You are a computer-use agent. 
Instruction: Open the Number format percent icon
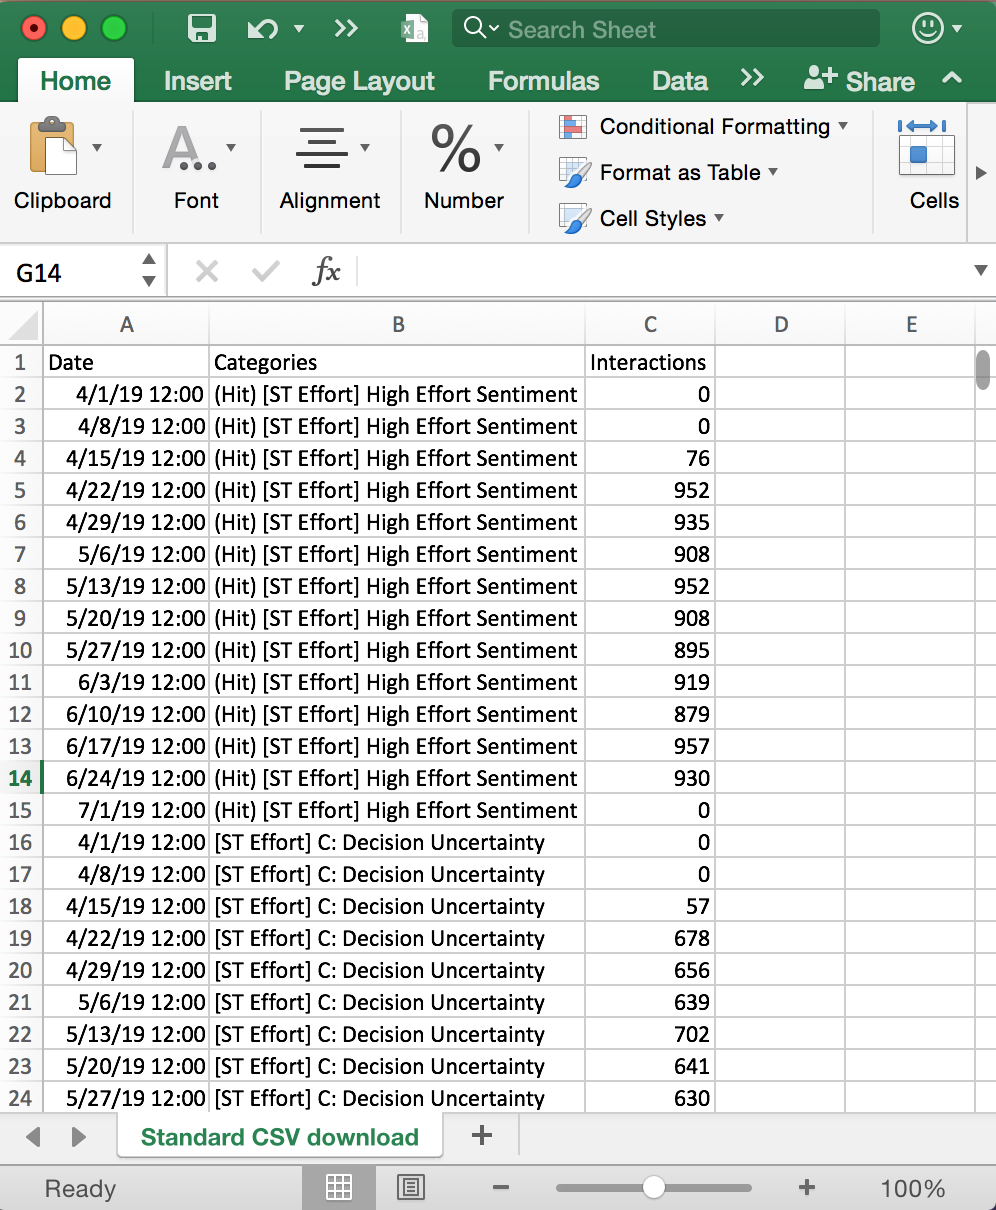[456, 148]
